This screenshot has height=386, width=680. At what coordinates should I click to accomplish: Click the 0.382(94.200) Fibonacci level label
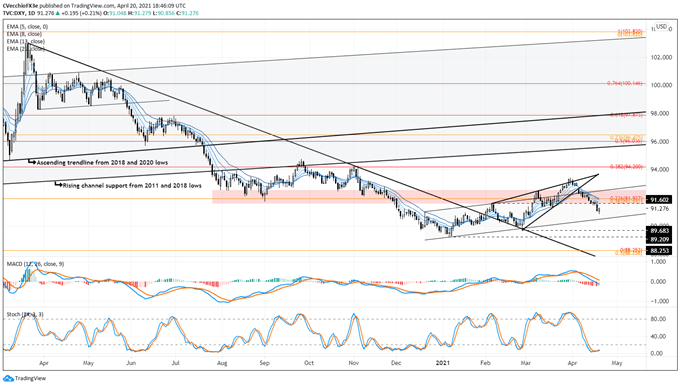pos(627,167)
